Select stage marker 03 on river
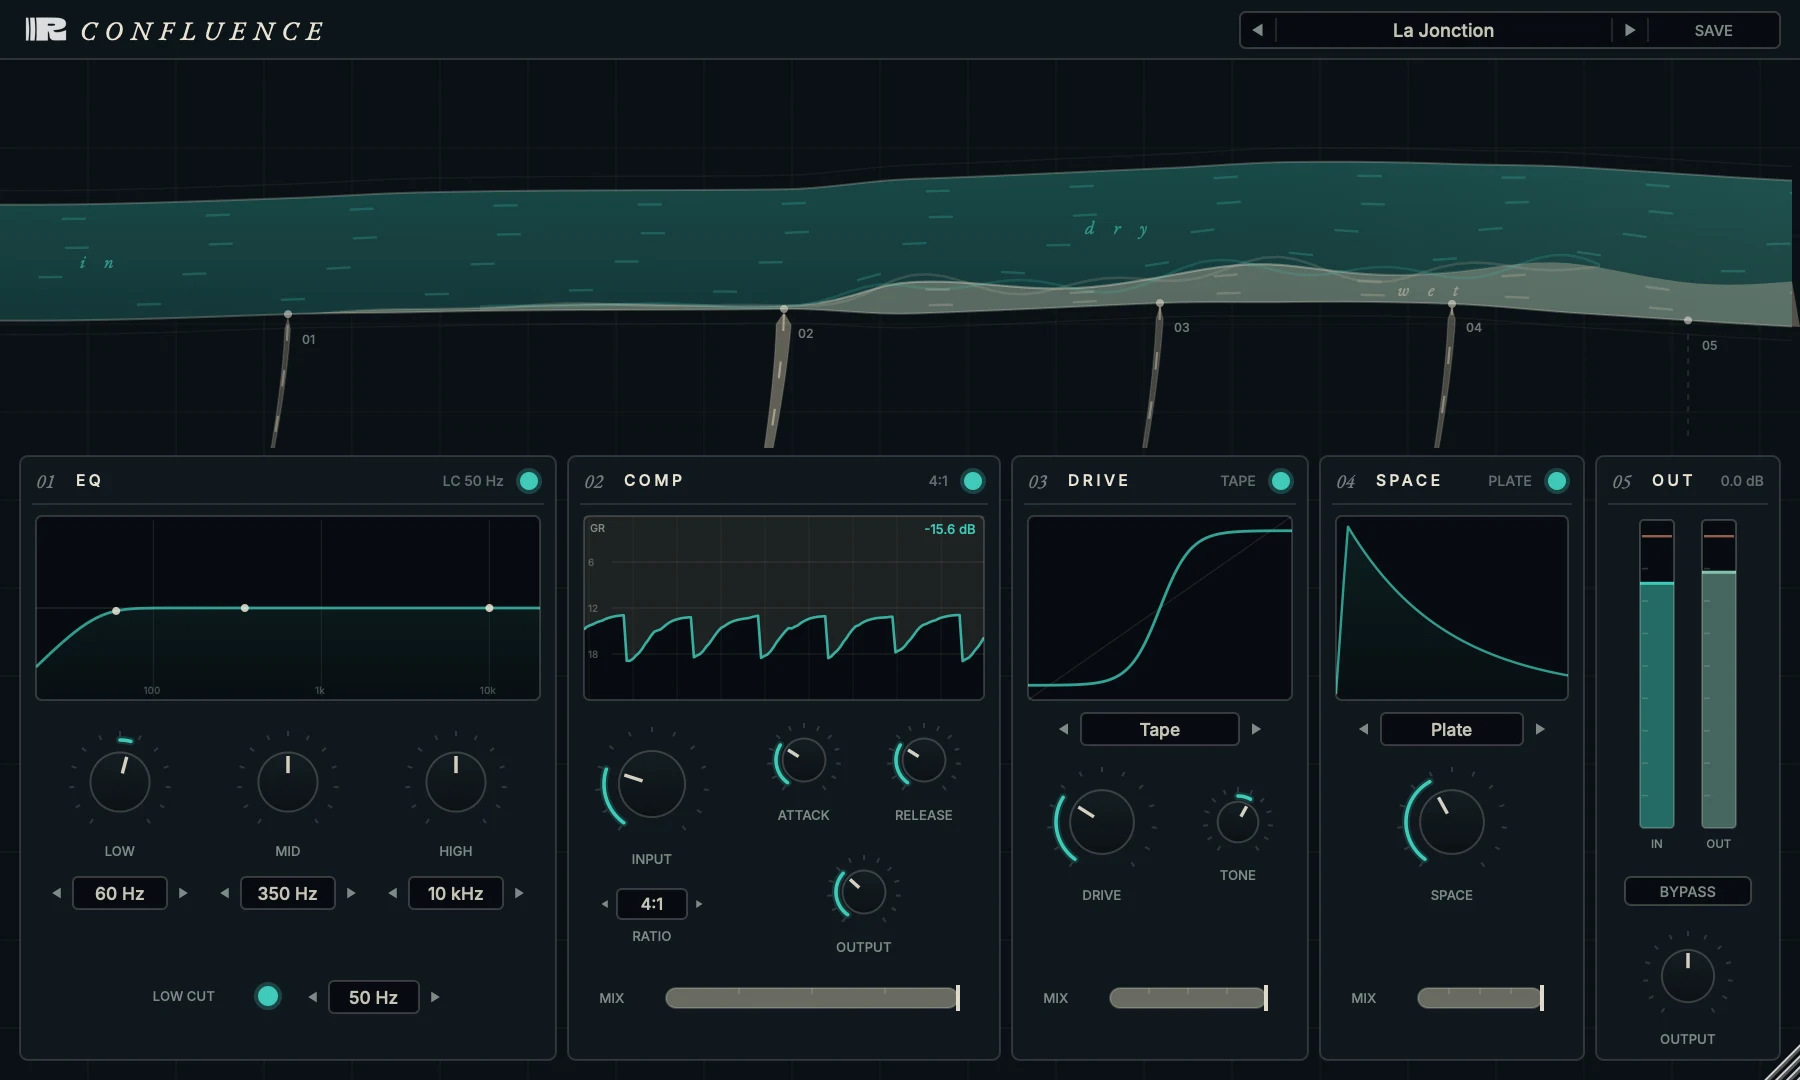The width and height of the screenshot is (1800, 1080). (x=1160, y=303)
